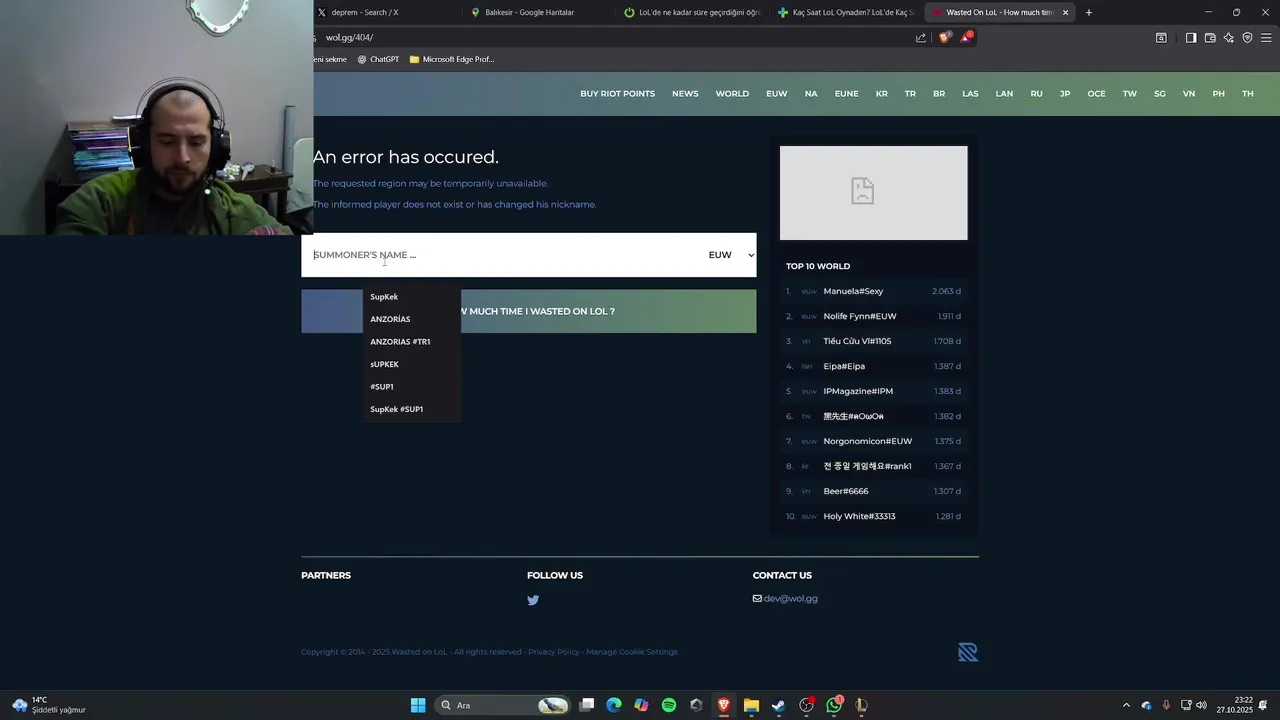Switch to deprem Search X tab

coord(365,12)
